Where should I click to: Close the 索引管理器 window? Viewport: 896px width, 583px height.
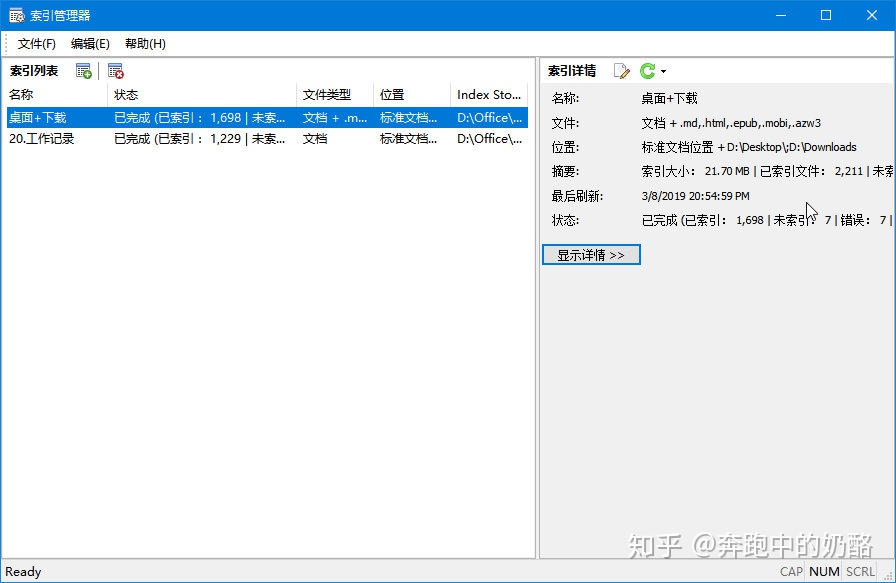[871, 15]
